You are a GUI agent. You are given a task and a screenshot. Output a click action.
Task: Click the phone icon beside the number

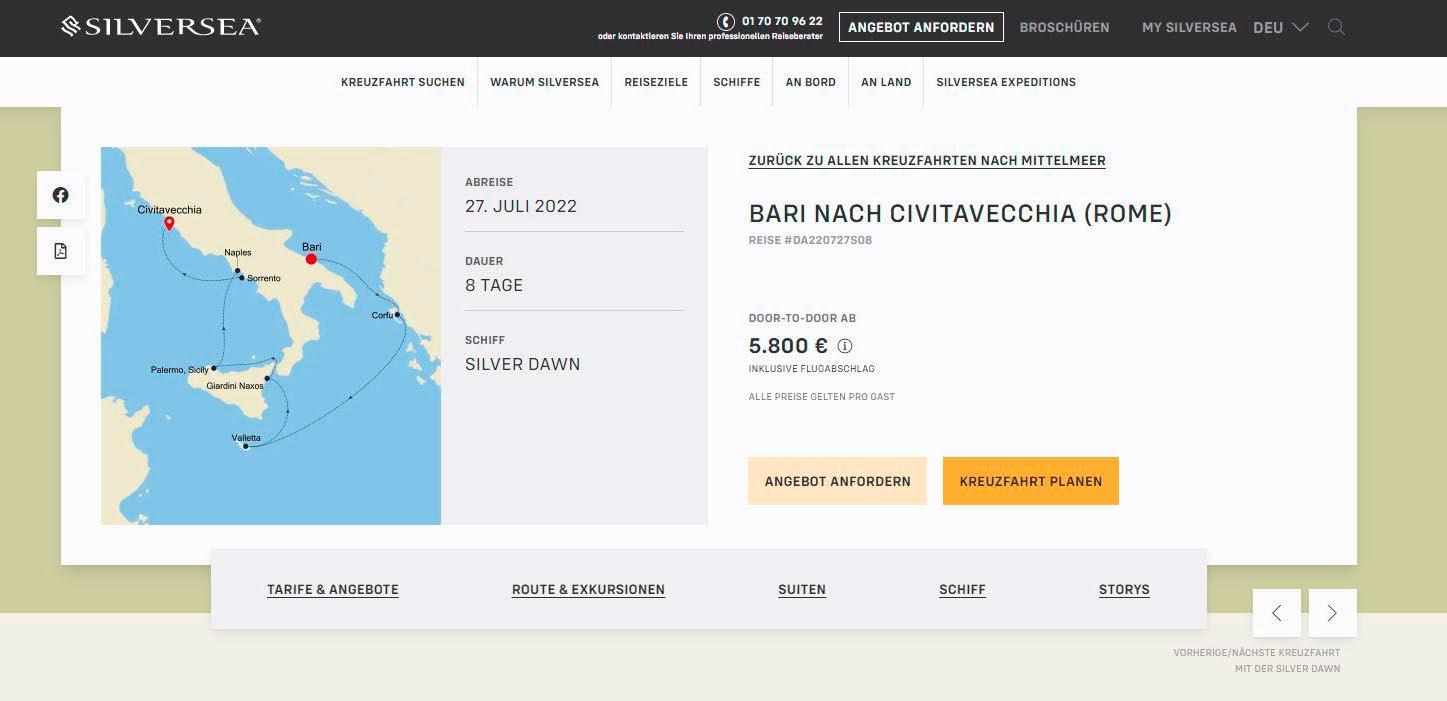coord(726,21)
